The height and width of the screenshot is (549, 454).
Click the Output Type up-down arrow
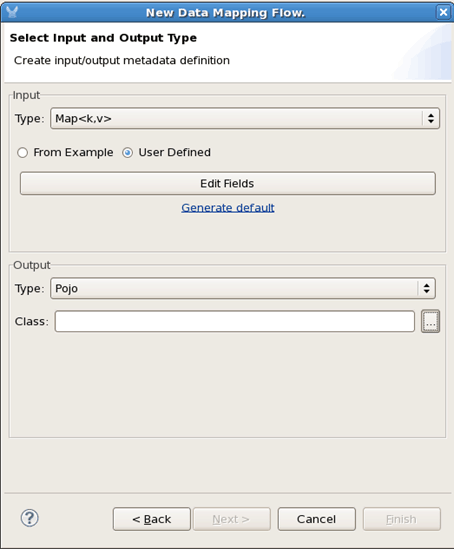click(x=426, y=288)
